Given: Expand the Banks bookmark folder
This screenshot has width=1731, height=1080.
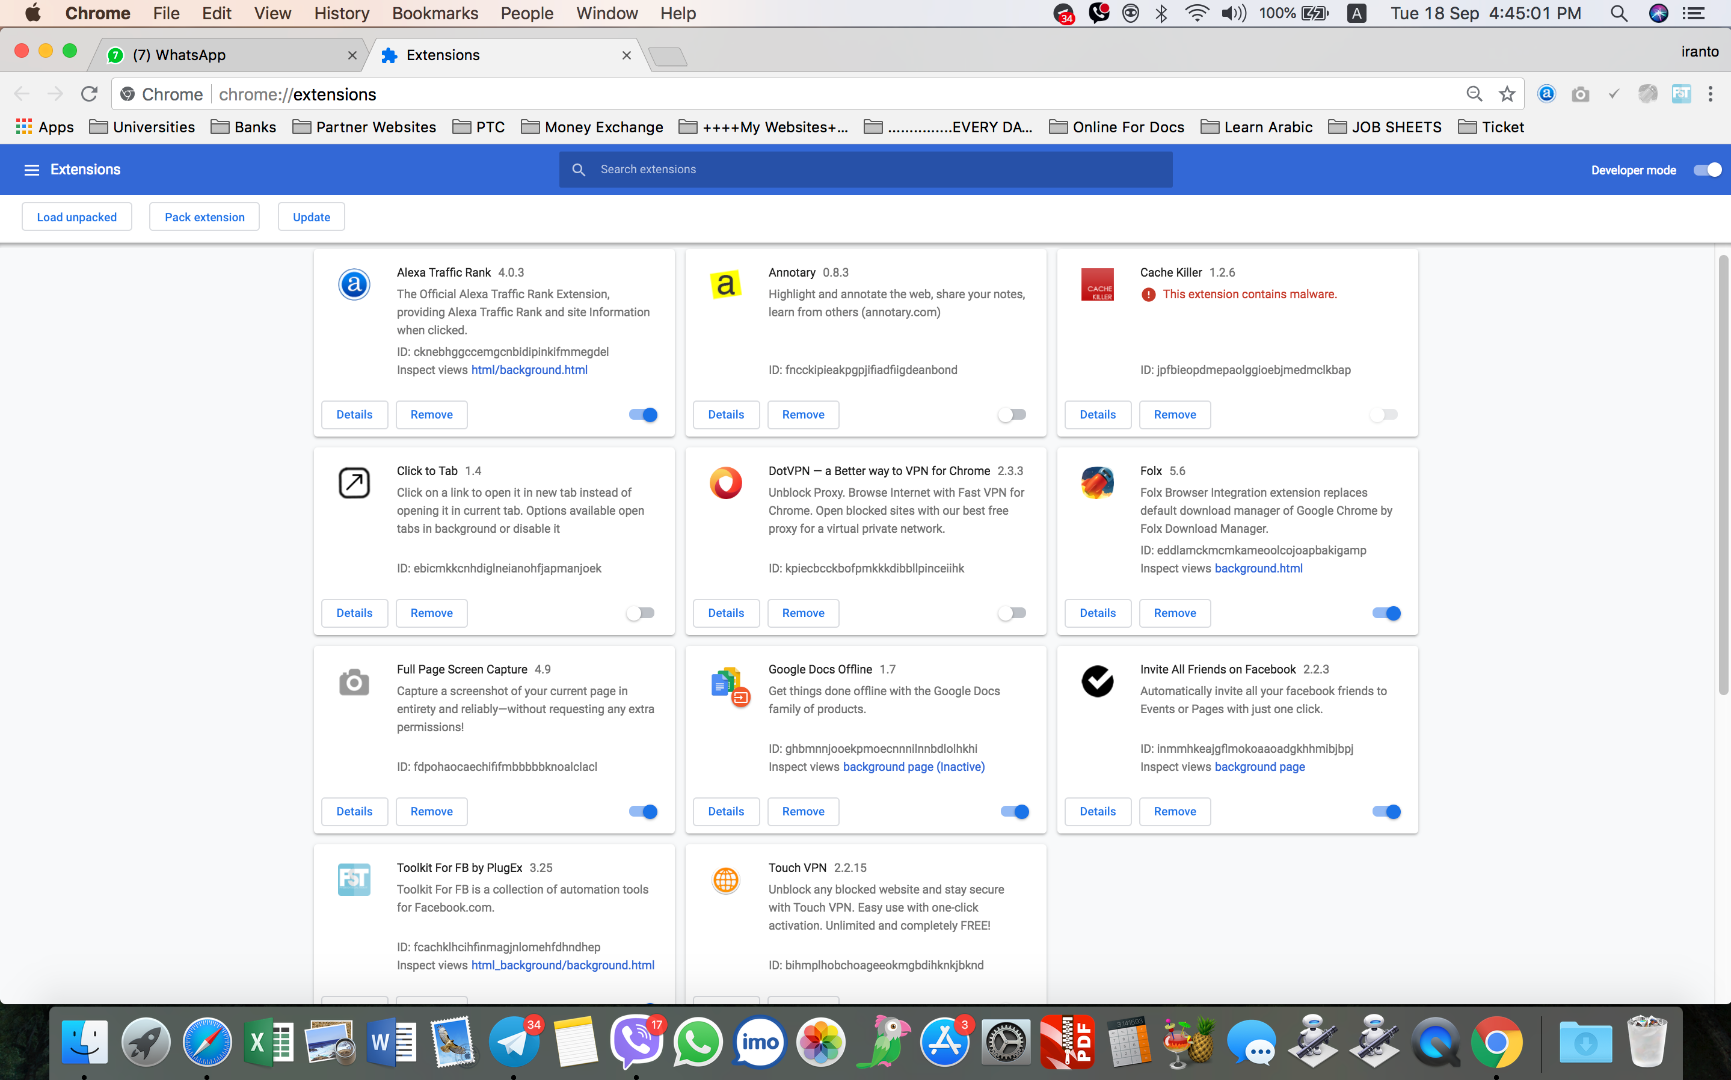Looking at the screenshot, I should coord(243,127).
